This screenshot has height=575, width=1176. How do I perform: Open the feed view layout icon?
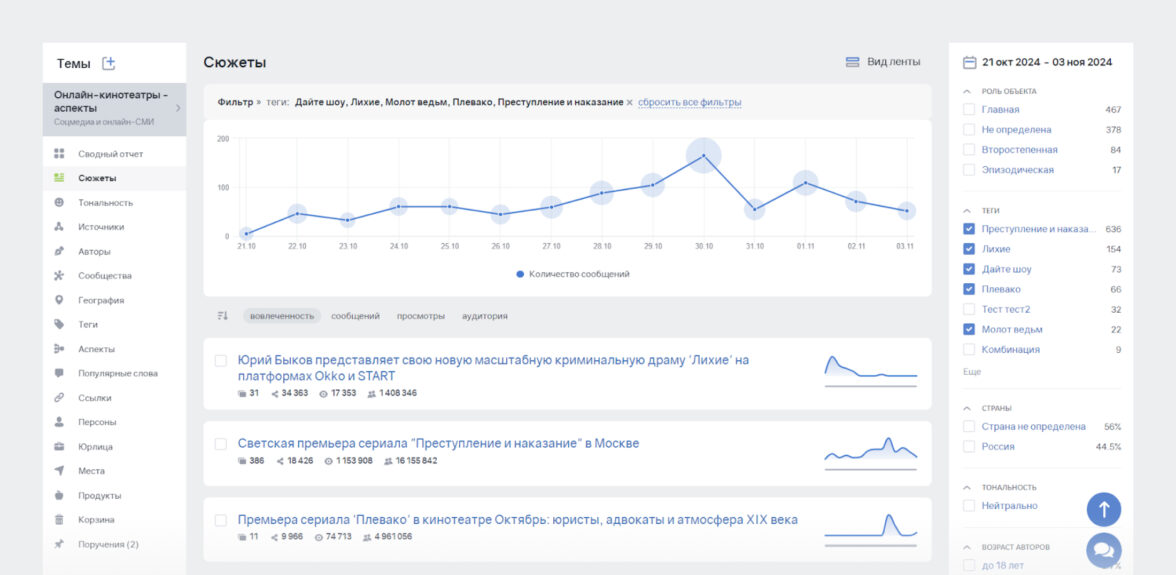tap(852, 62)
